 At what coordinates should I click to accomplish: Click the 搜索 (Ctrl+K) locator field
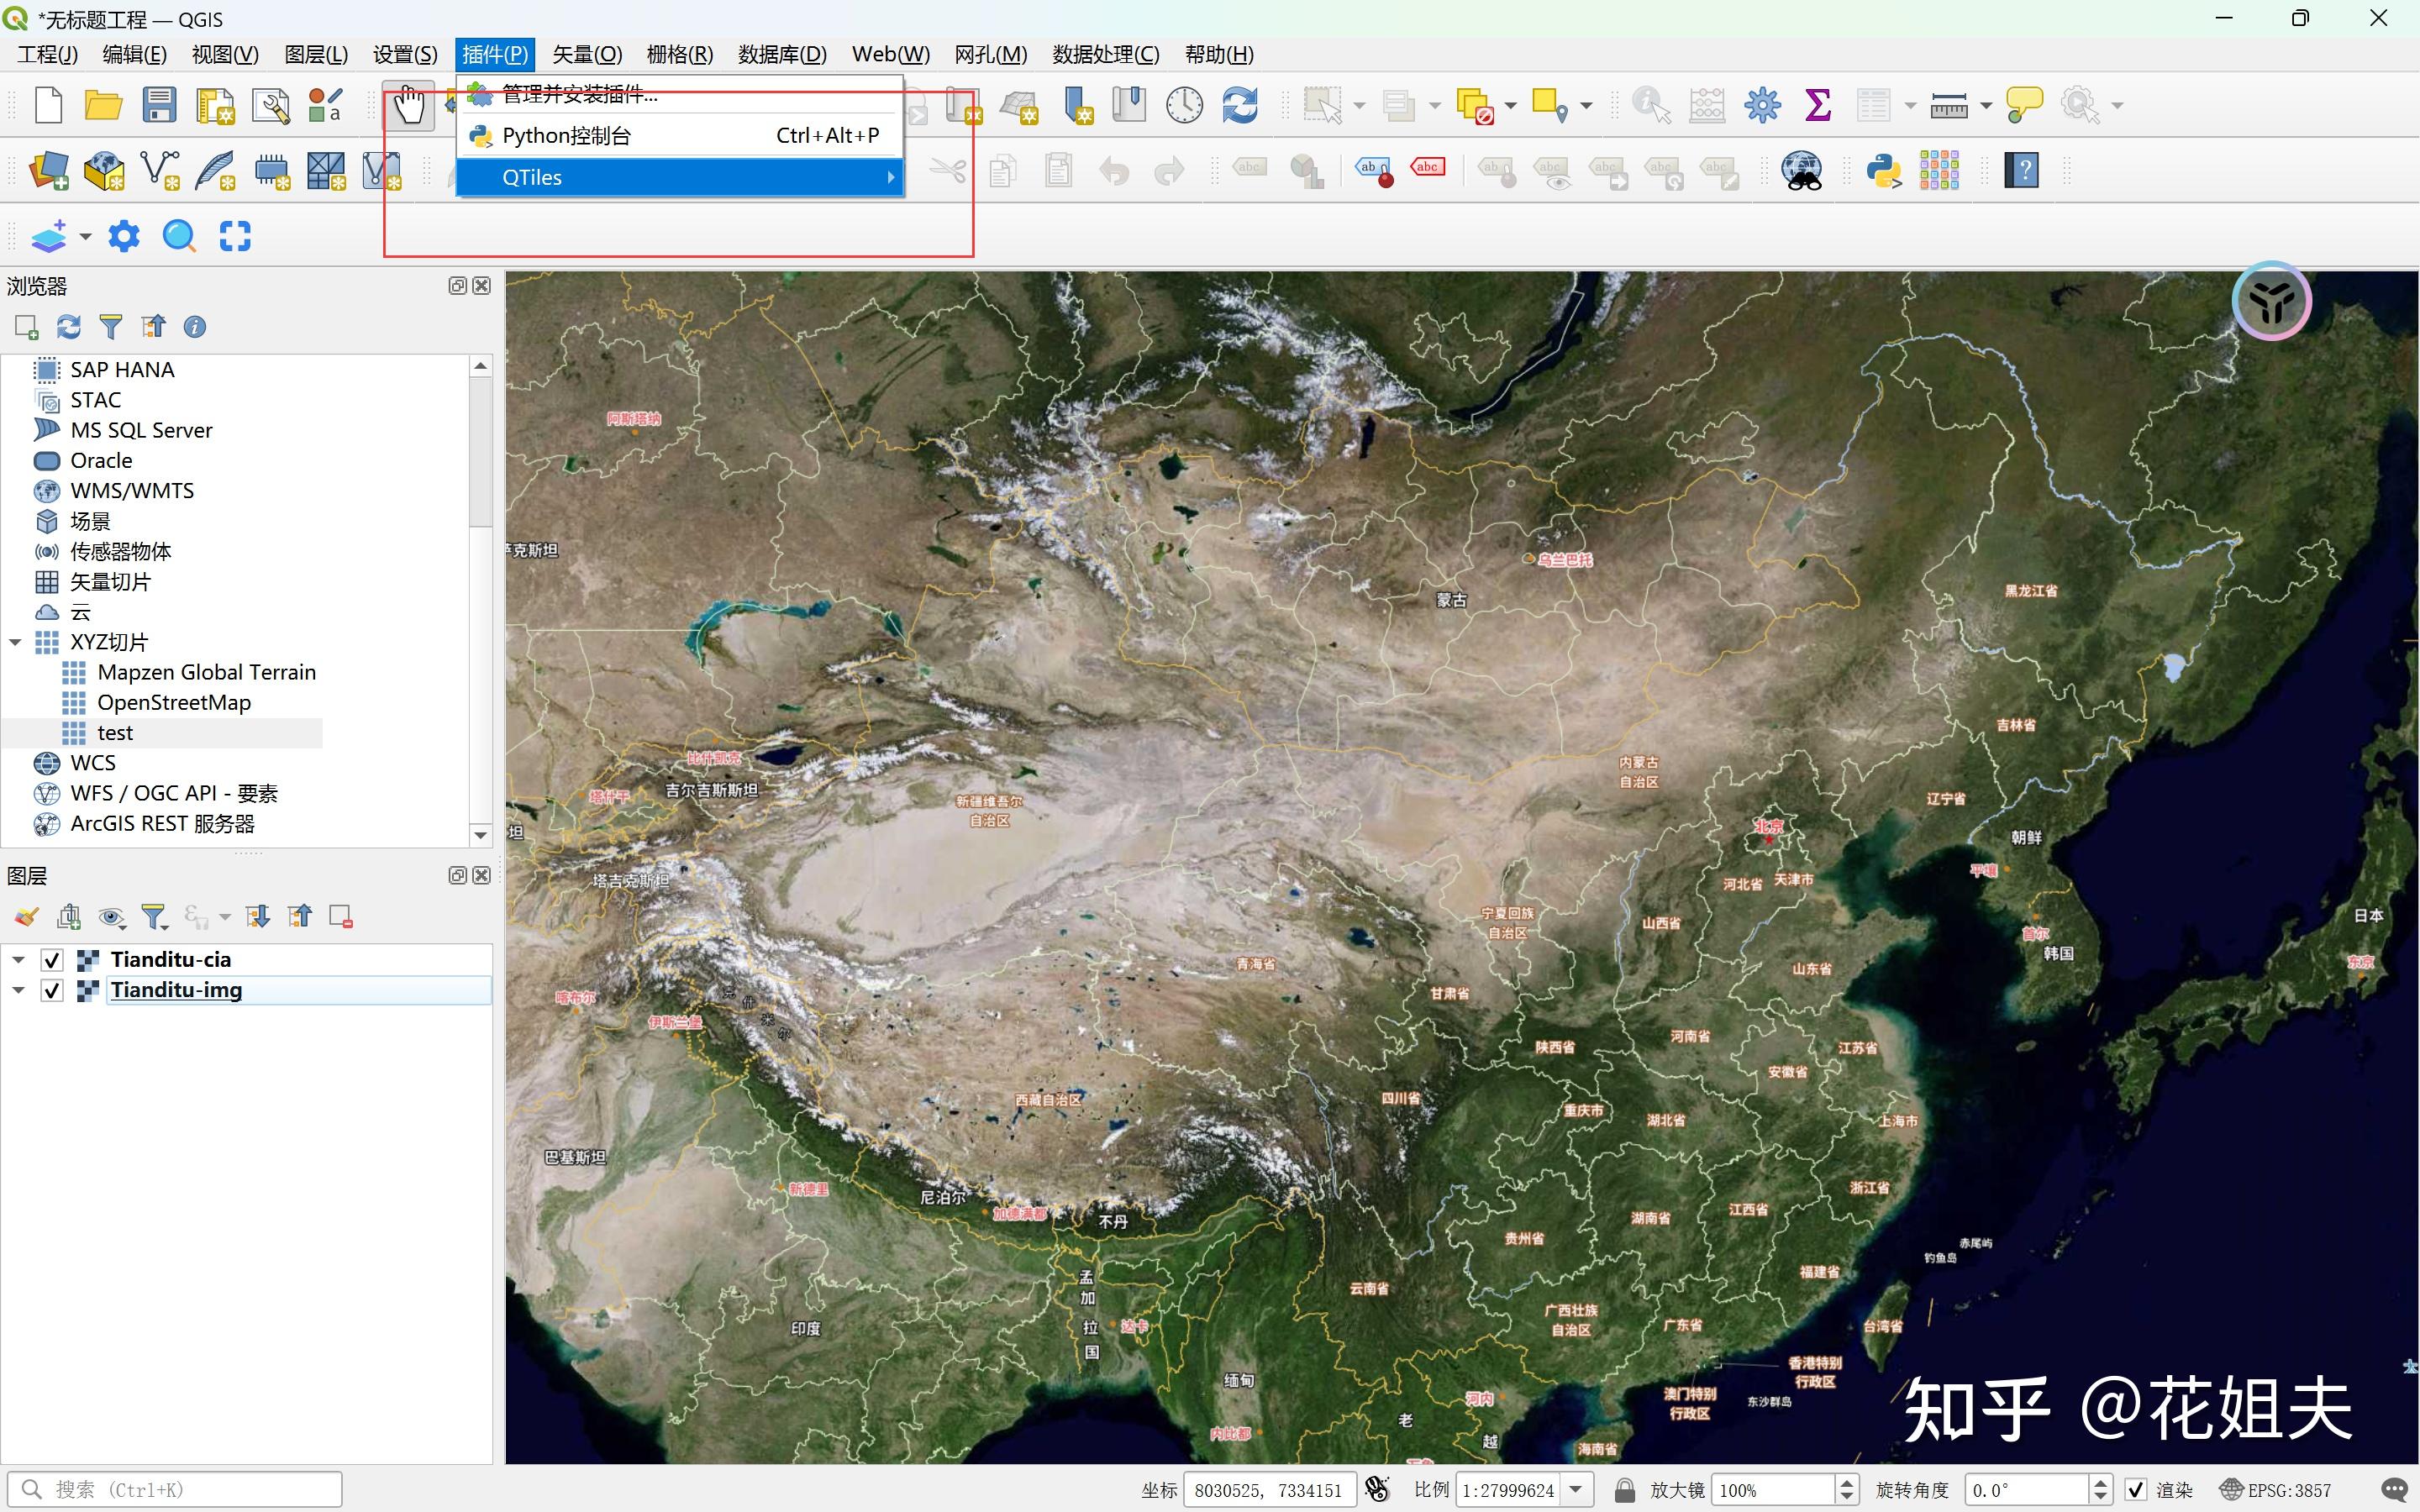coord(176,1490)
